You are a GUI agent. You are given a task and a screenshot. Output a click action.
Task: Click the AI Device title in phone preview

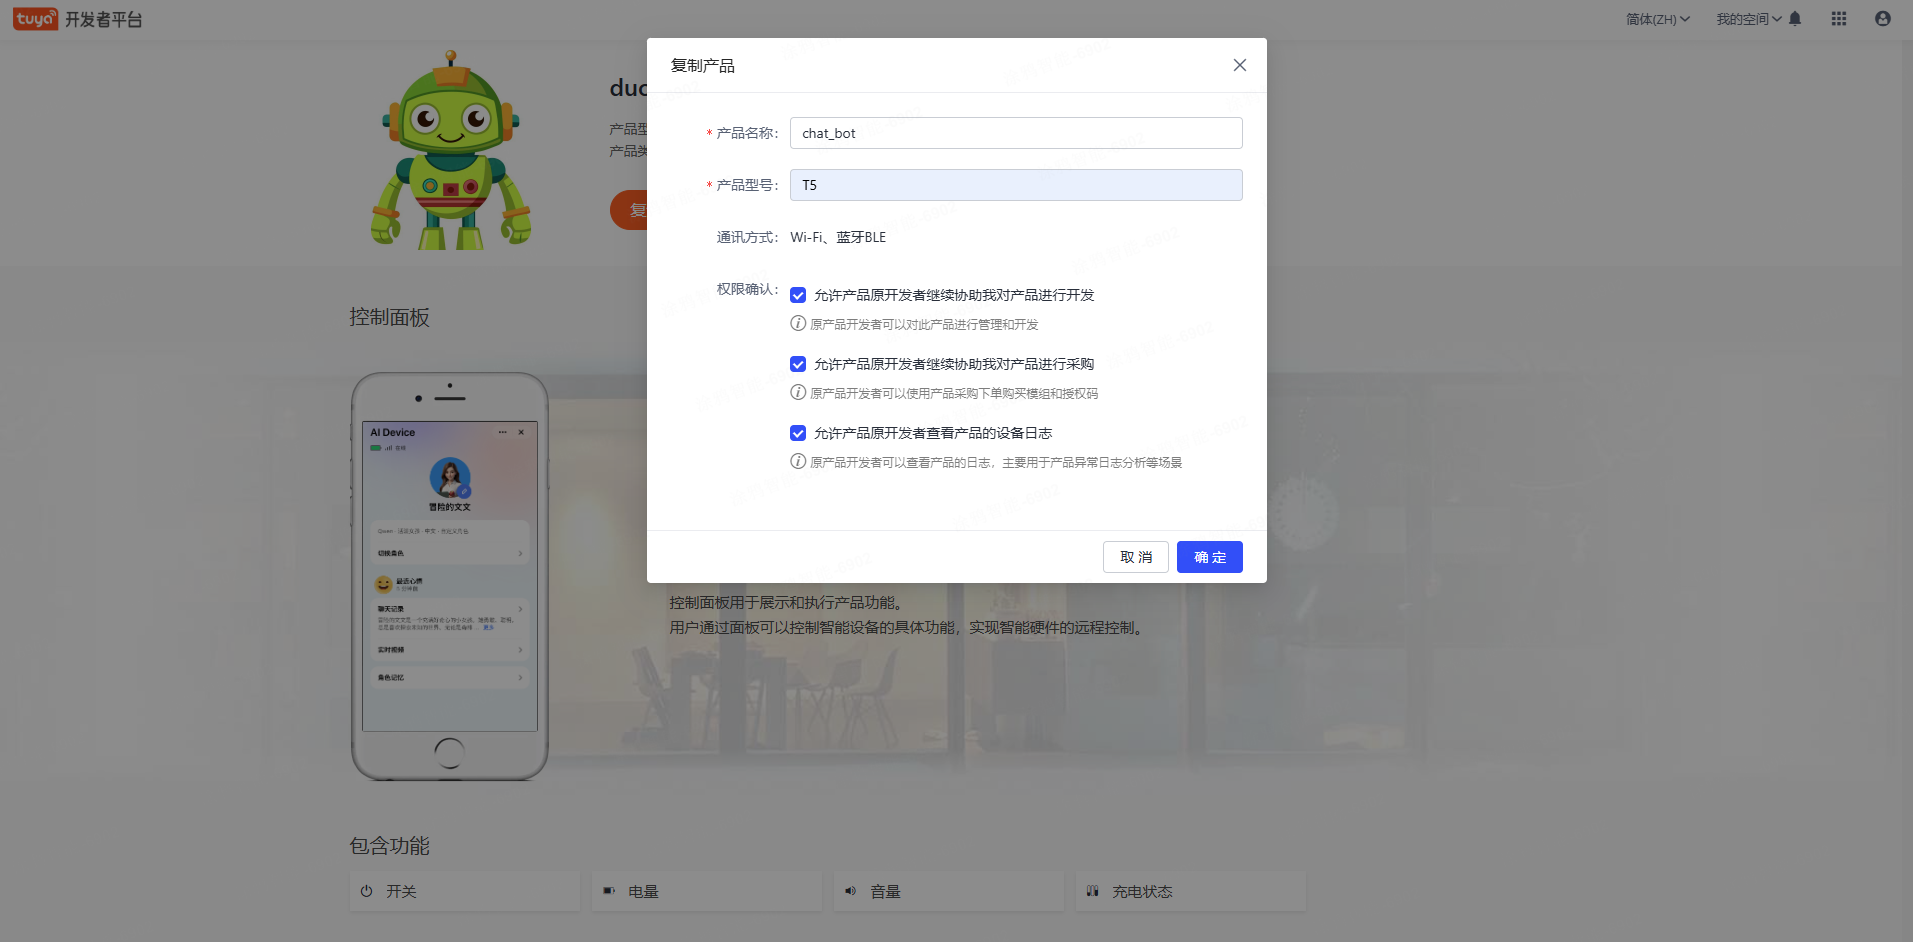(393, 432)
